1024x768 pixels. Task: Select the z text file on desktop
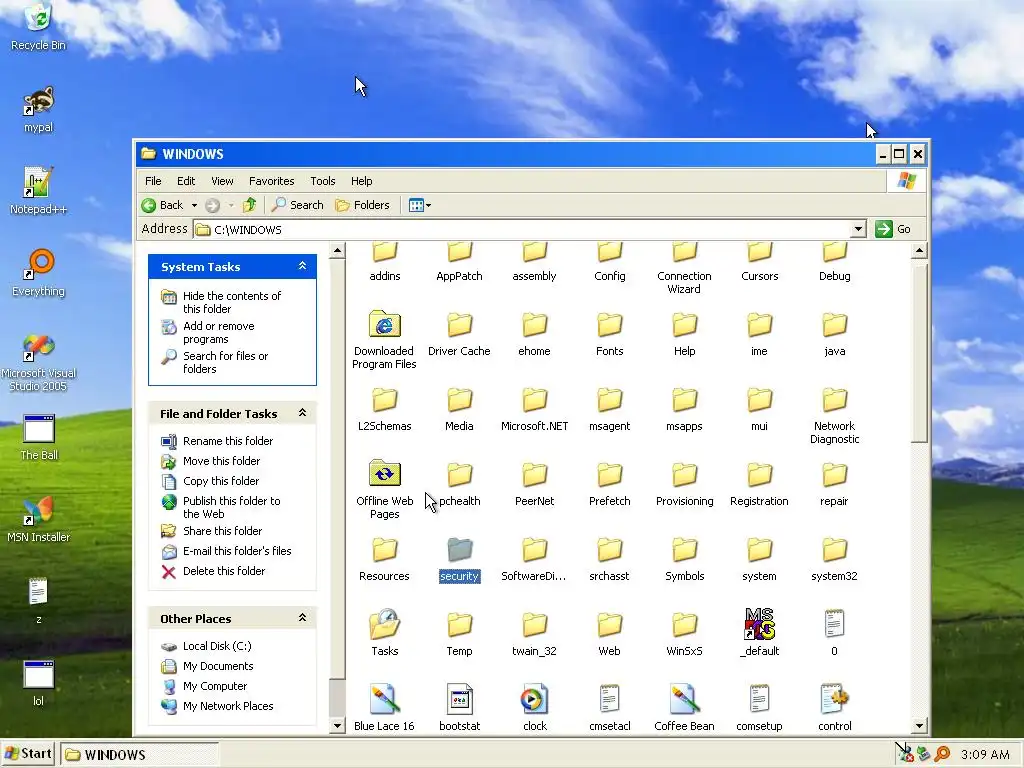point(39,601)
